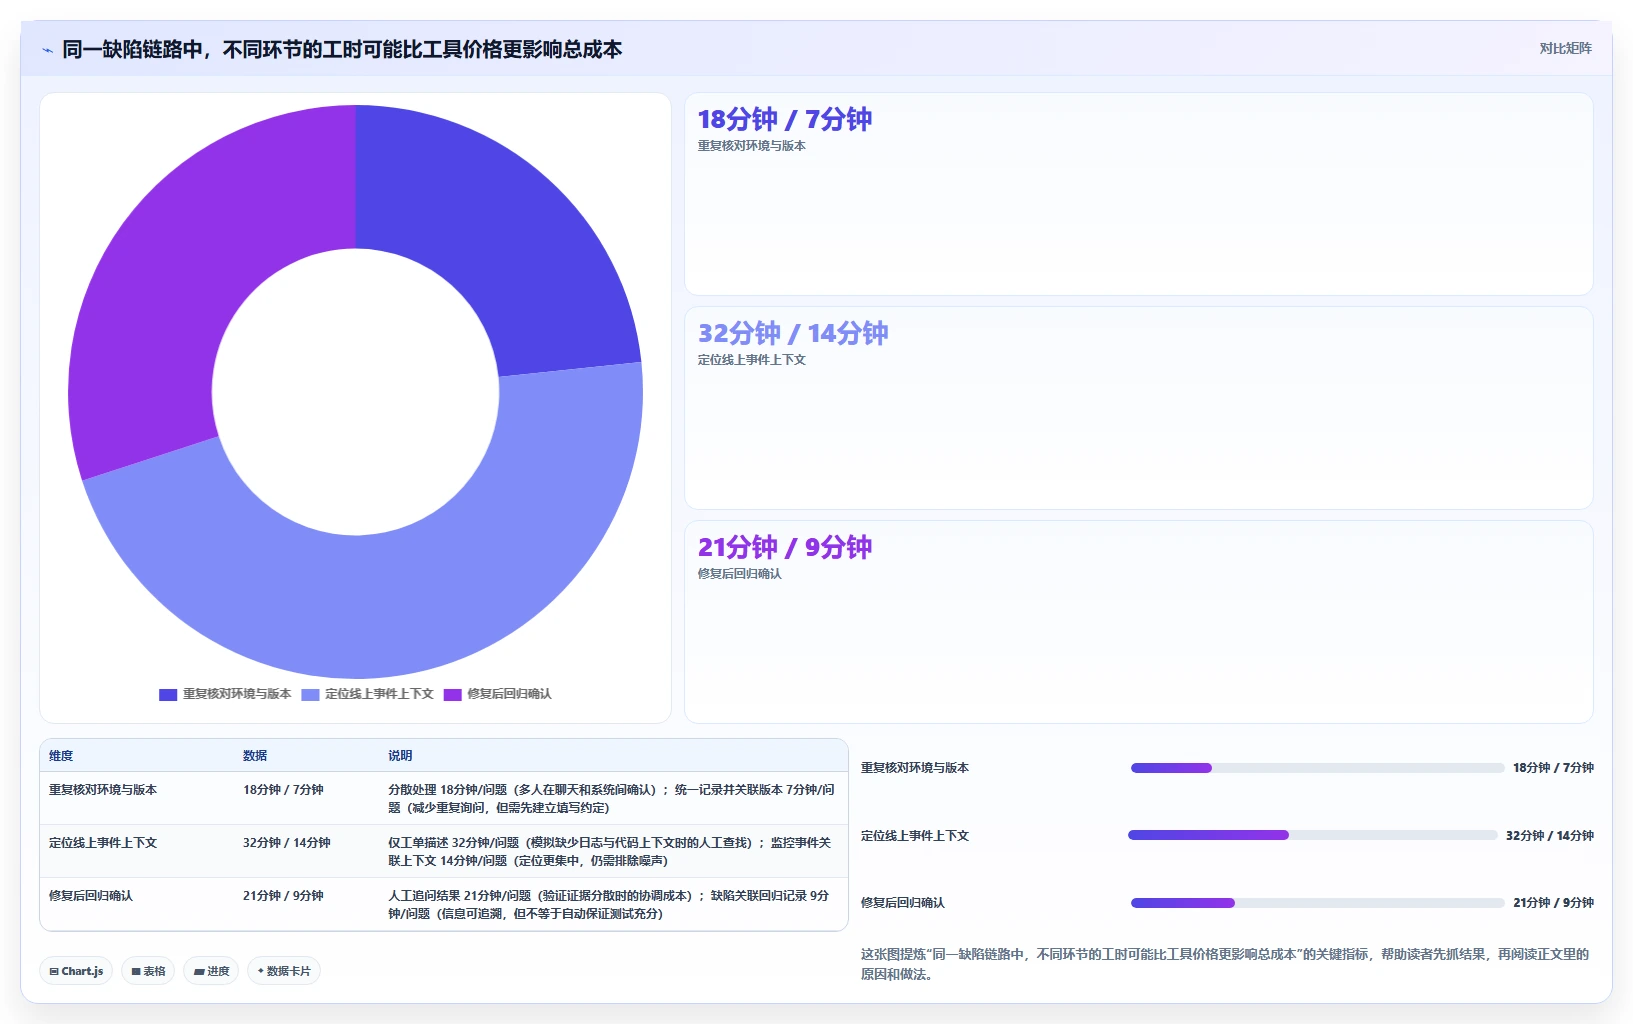Click the 重复核对环境与版本 progress bar

[1317, 768]
